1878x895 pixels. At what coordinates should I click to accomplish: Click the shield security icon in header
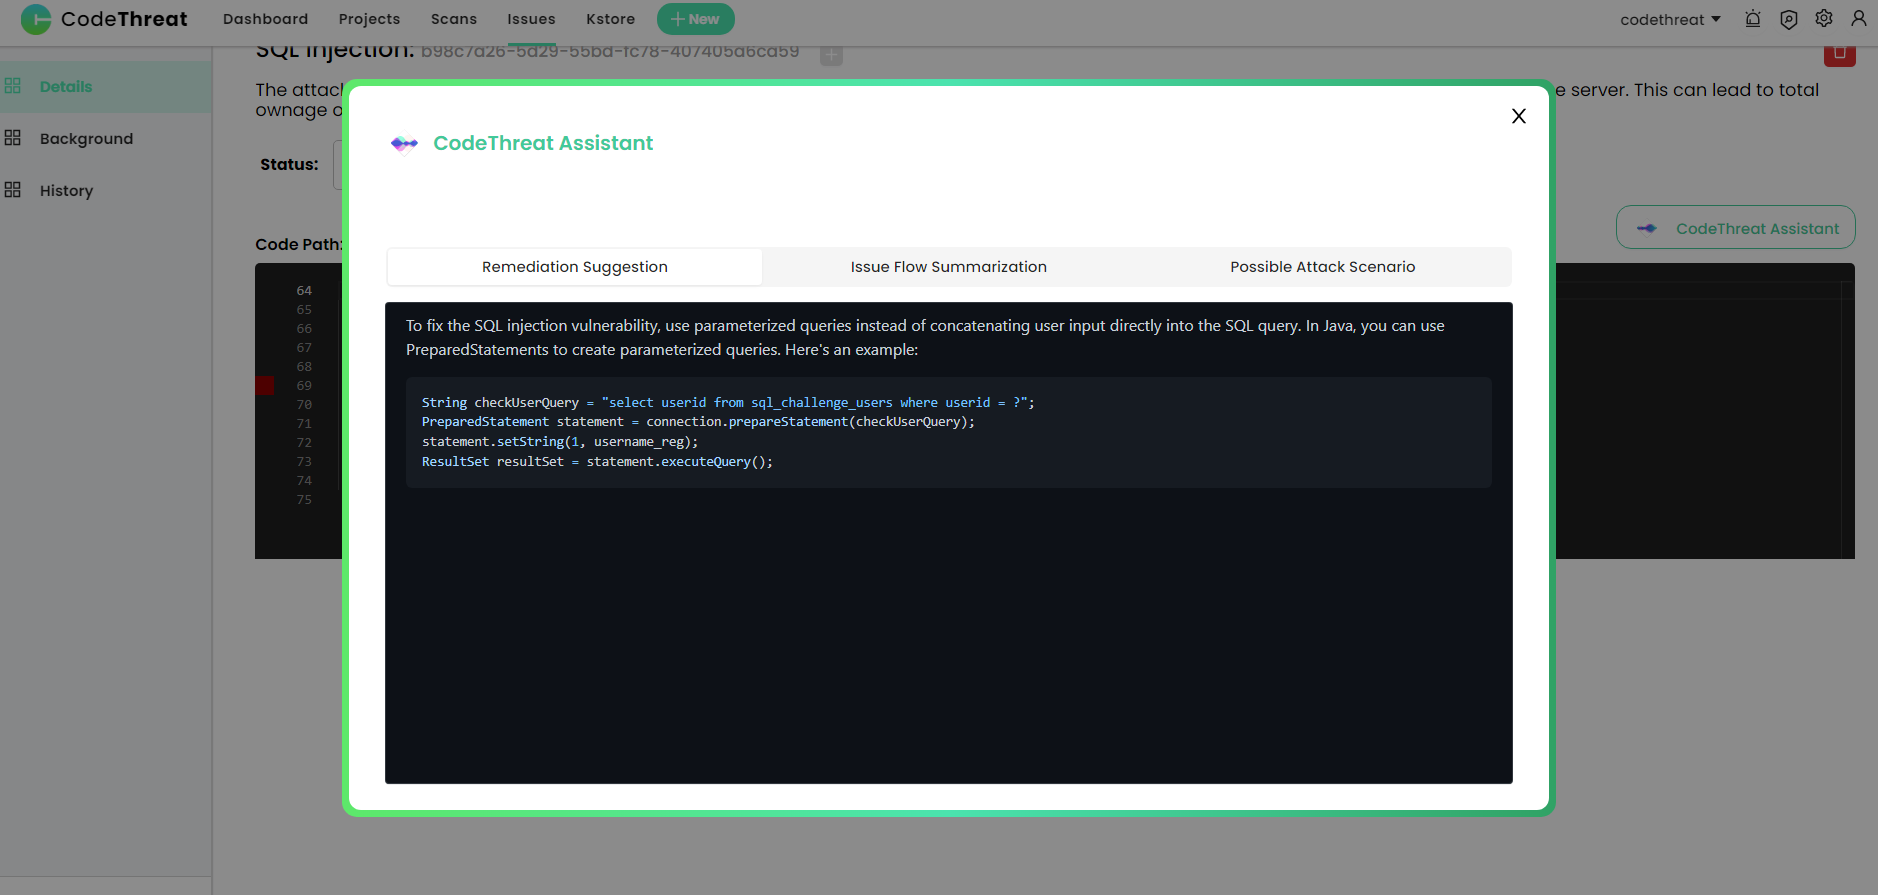click(x=1789, y=19)
